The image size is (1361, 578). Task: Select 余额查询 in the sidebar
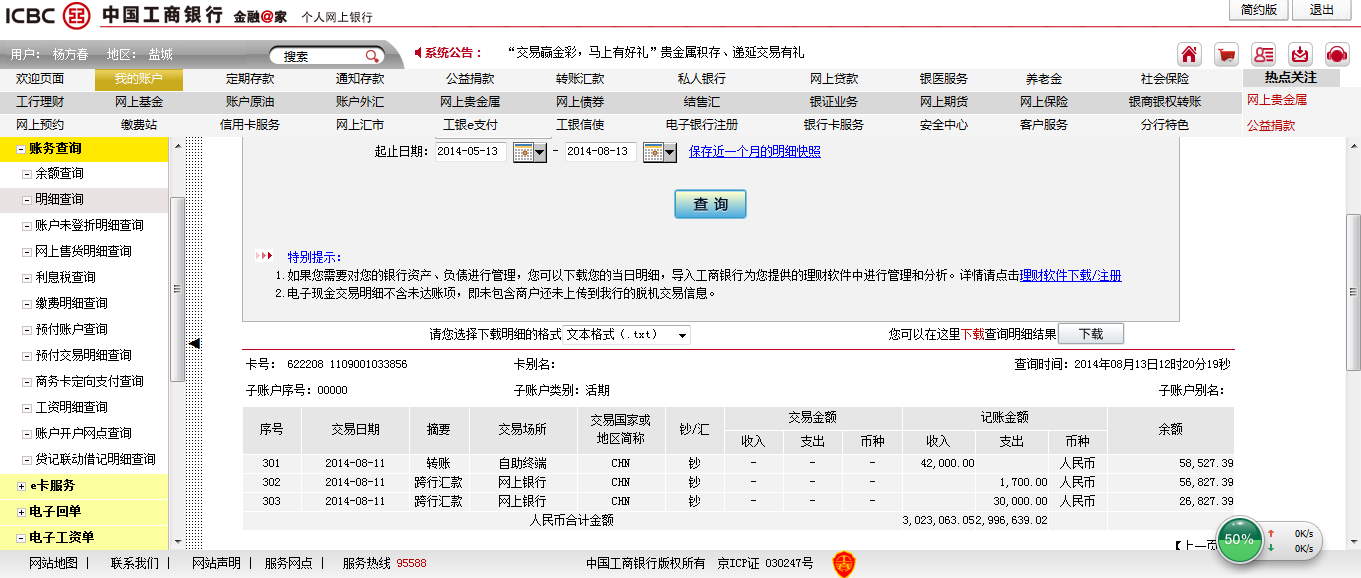click(59, 174)
